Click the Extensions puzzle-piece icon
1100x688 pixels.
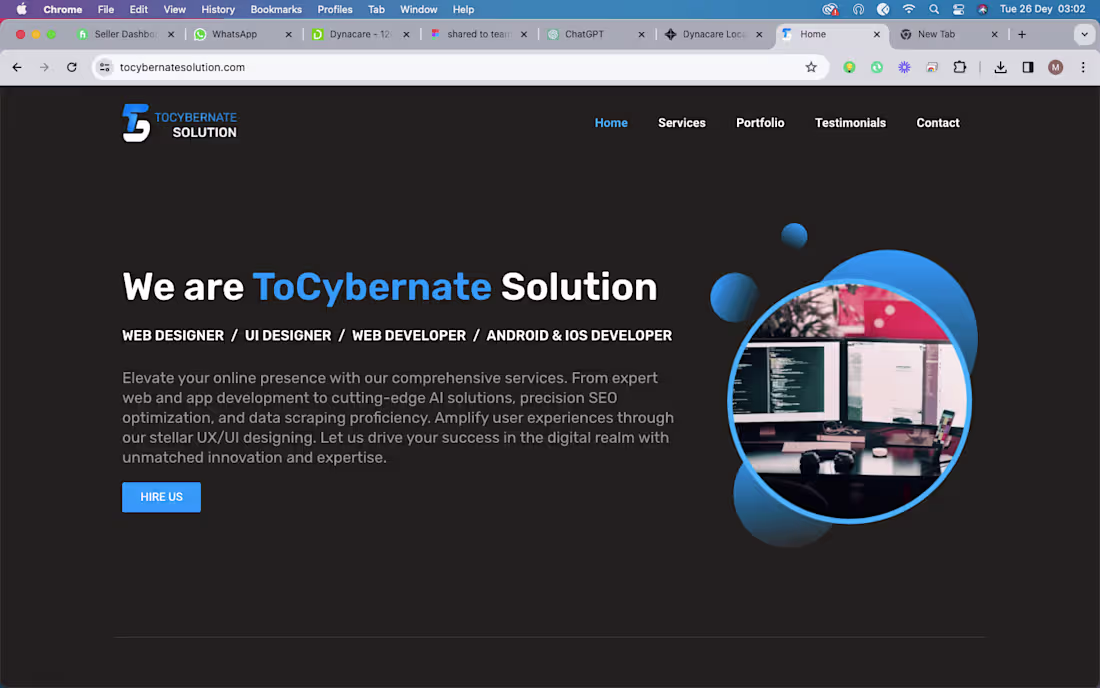point(960,67)
